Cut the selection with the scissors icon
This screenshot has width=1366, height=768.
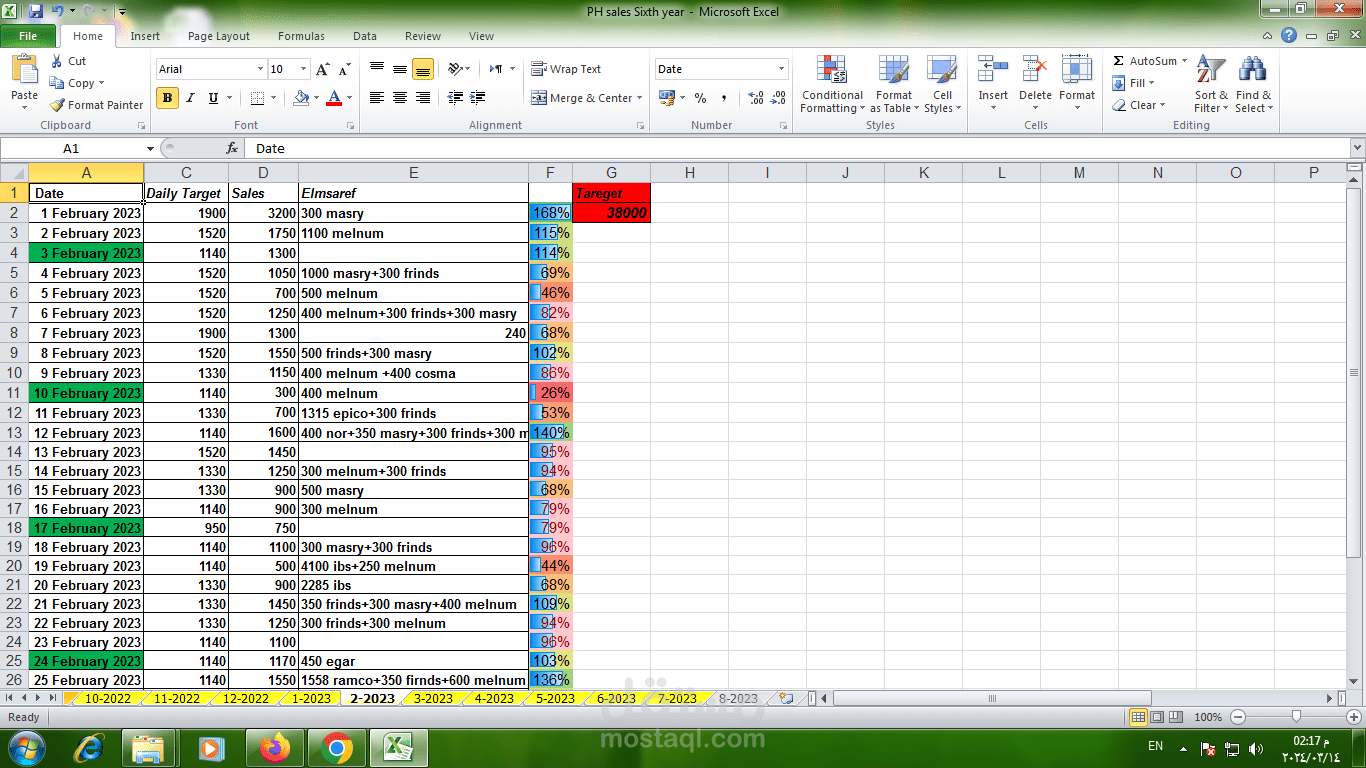coord(58,61)
